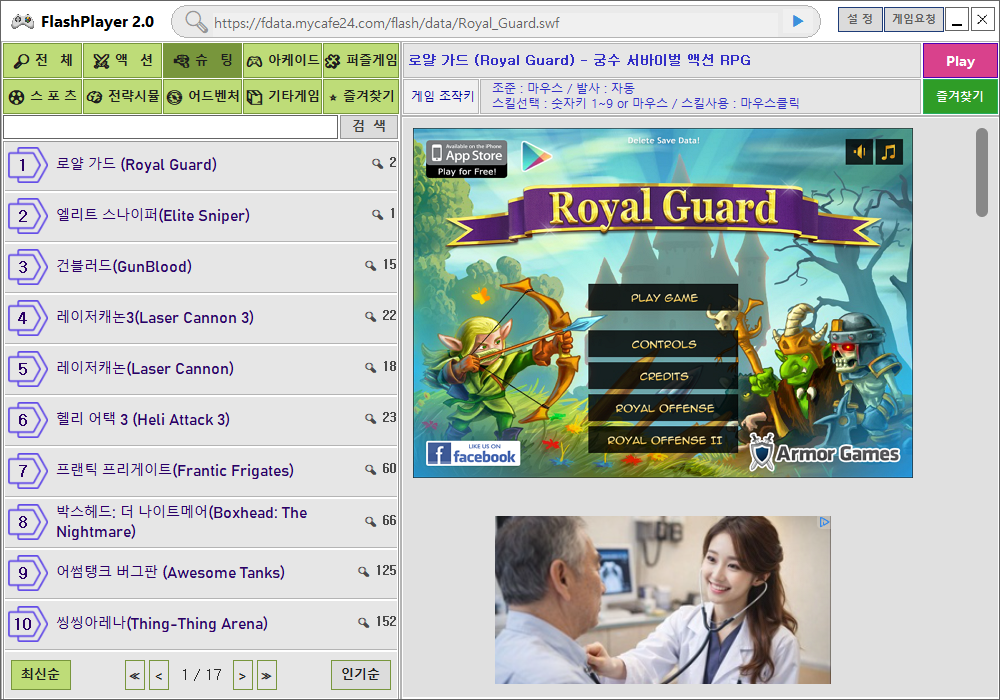Select 로얄 가드 (Royal Guard) in list

pos(201,165)
